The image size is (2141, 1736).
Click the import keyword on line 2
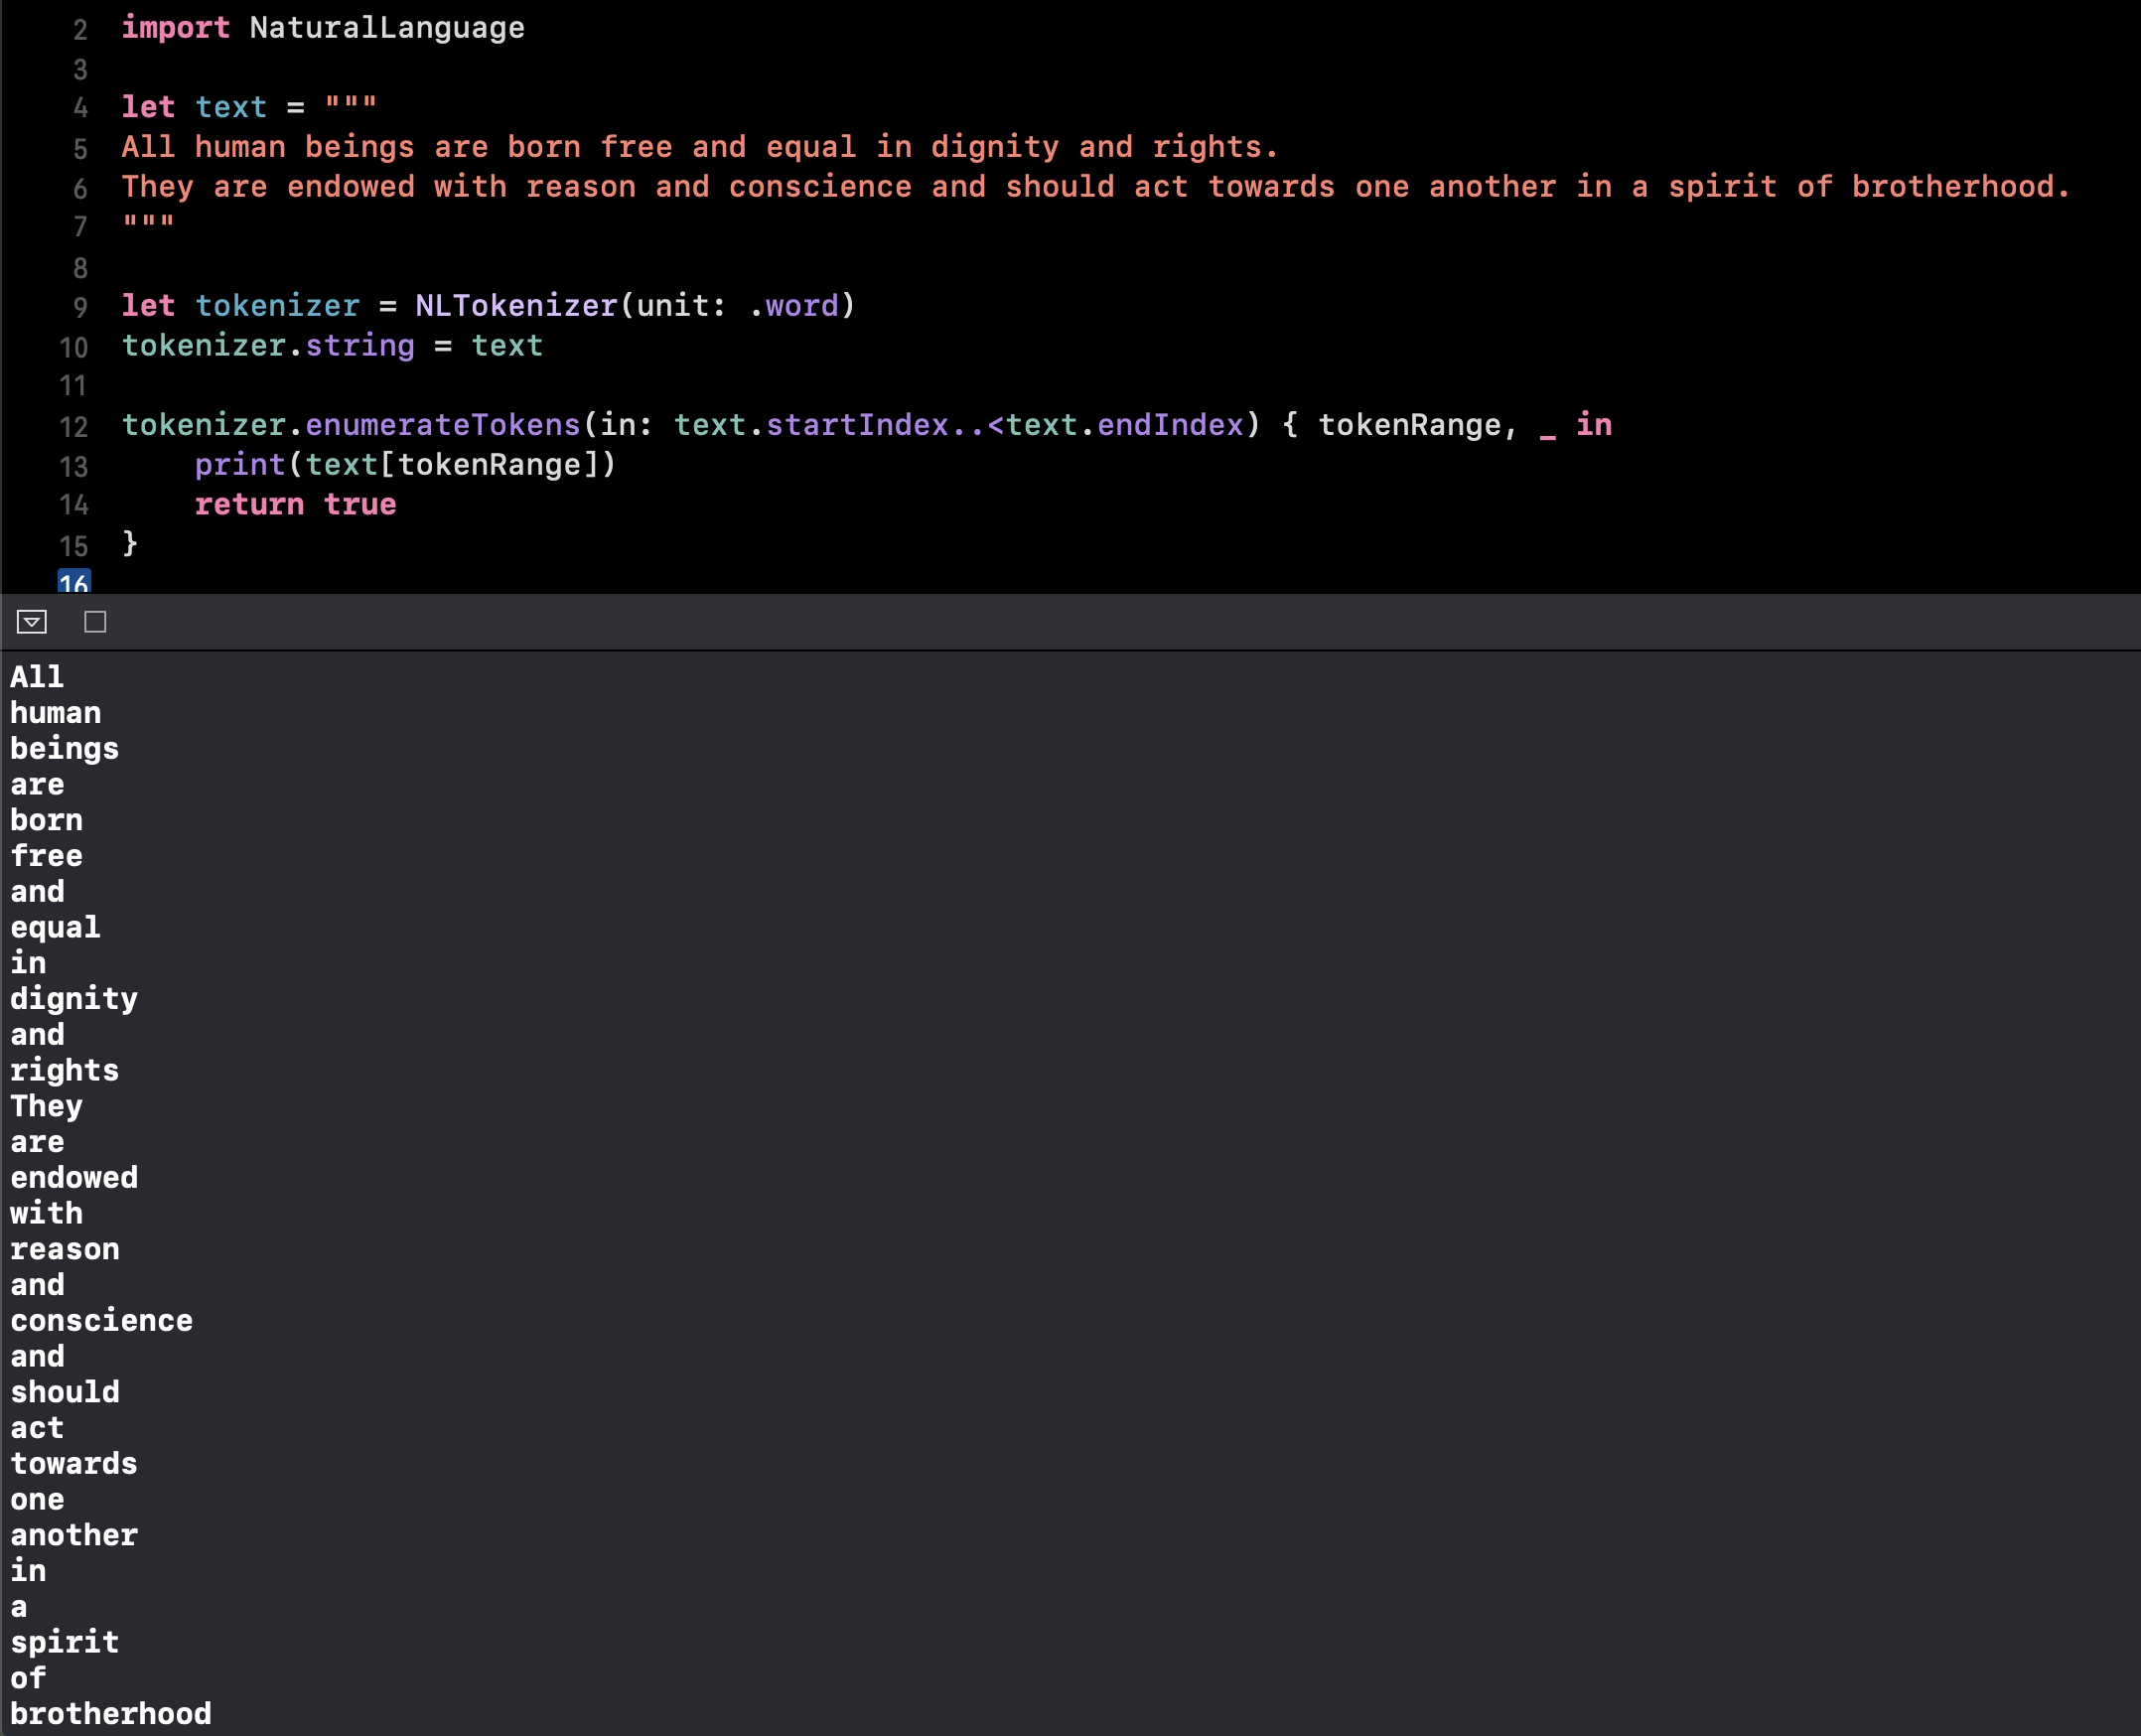(x=175, y=28)
